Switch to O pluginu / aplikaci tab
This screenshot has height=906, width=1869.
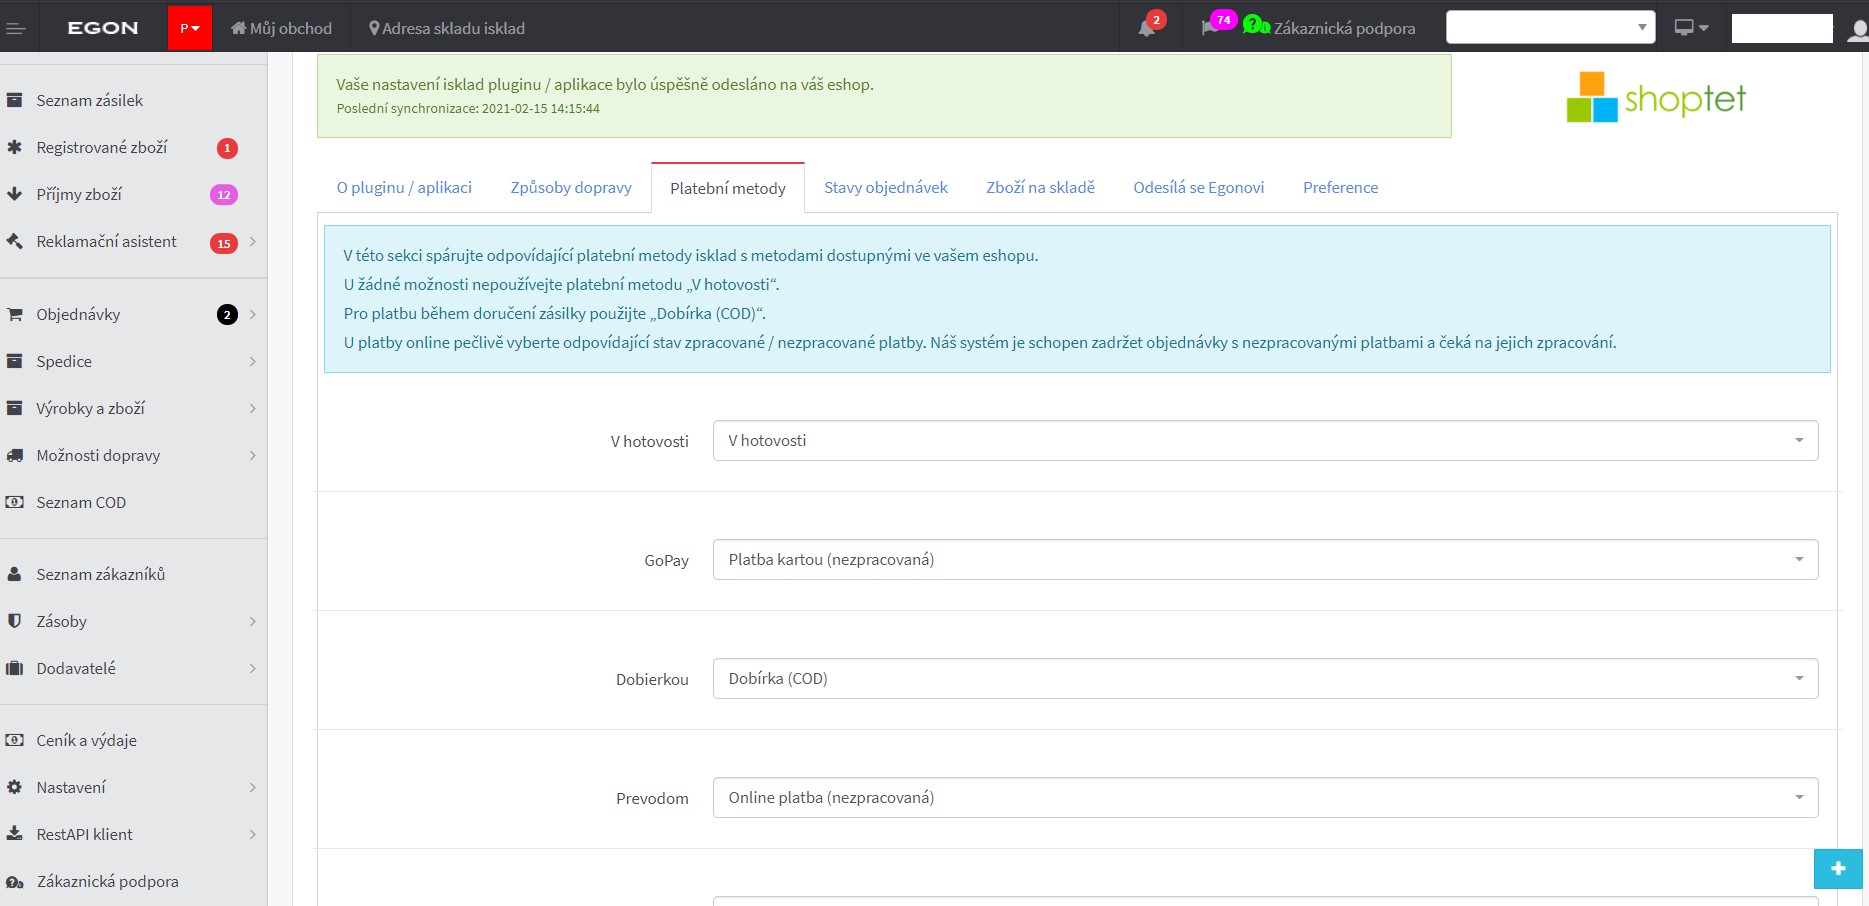(404, 187)
